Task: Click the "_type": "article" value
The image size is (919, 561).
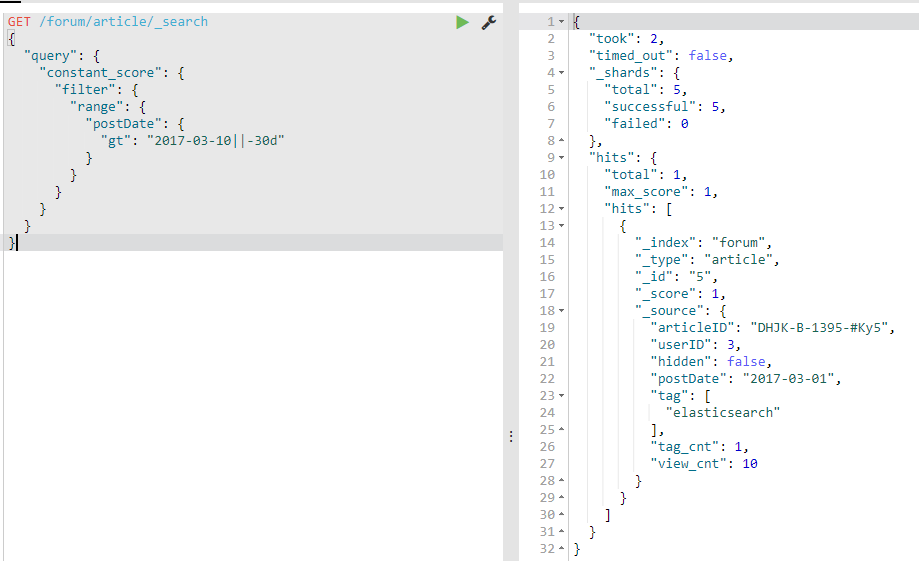Action: (738, 260)
